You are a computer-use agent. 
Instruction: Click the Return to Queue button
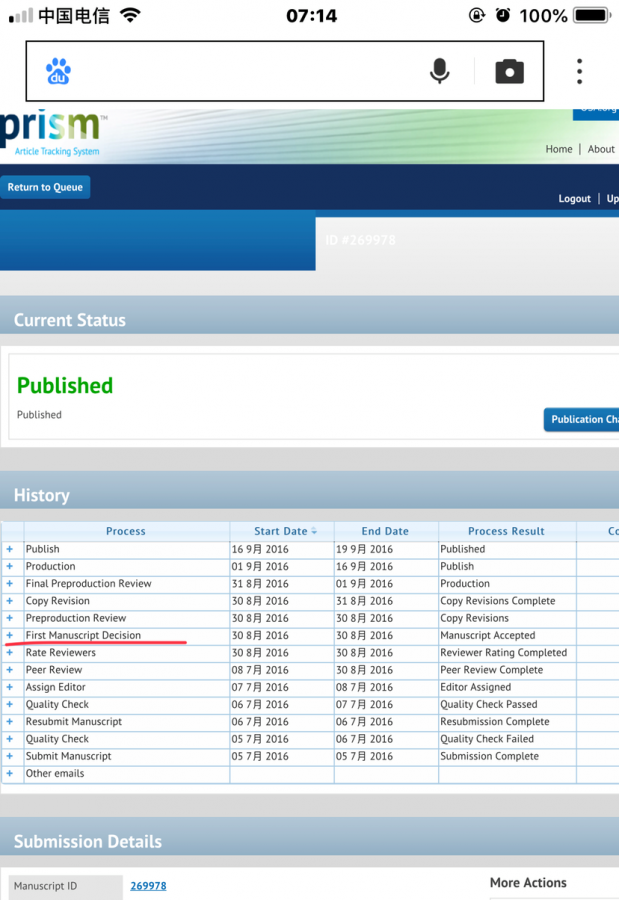pyautogui.click(x=45, y=187)
